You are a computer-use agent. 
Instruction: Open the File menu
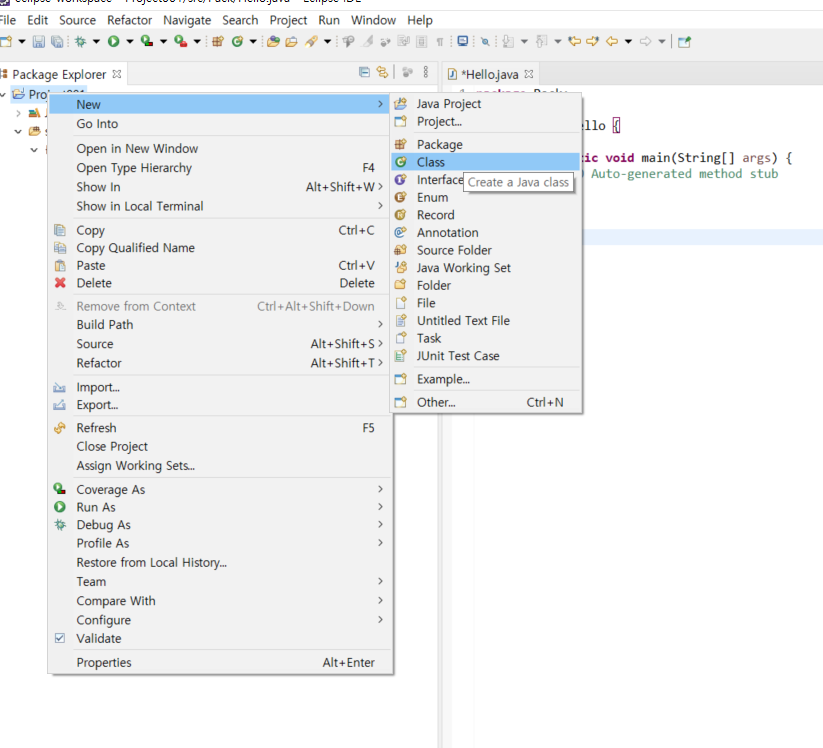[x=8, y=20]
